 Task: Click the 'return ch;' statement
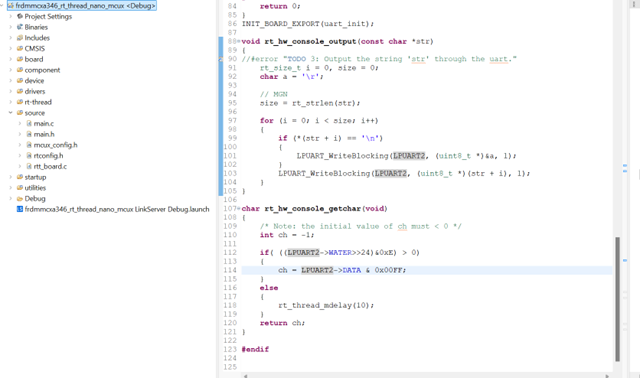[282, 323]
